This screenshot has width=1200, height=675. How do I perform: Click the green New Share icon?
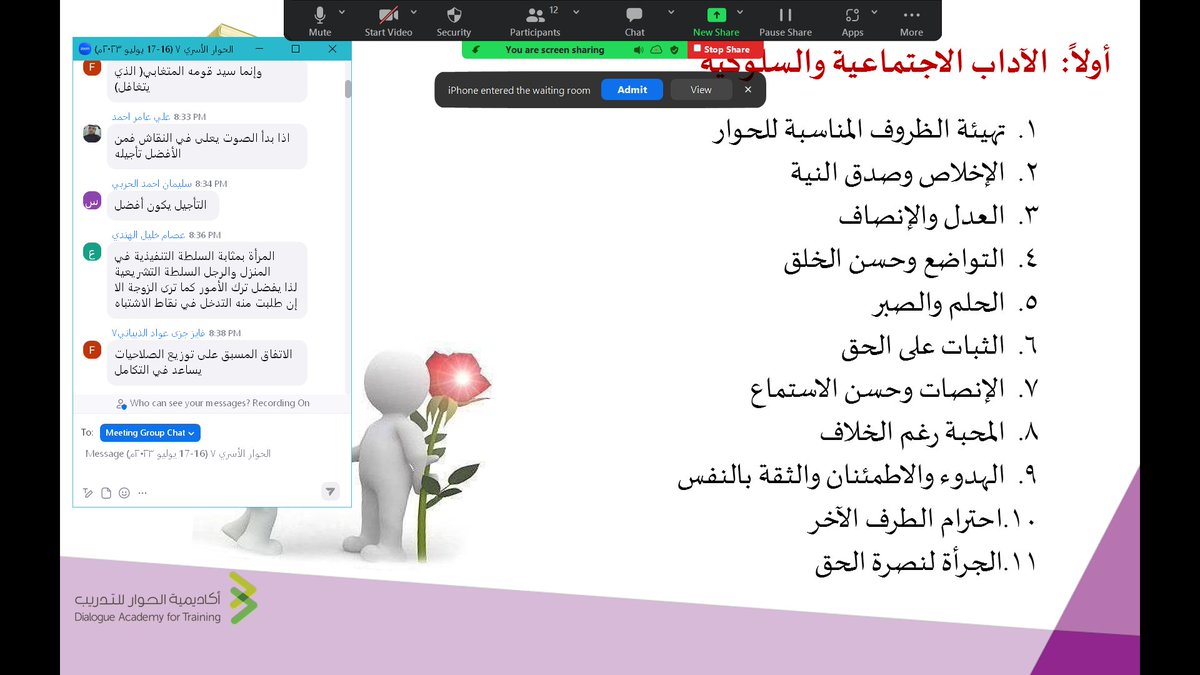coord(716,15)
